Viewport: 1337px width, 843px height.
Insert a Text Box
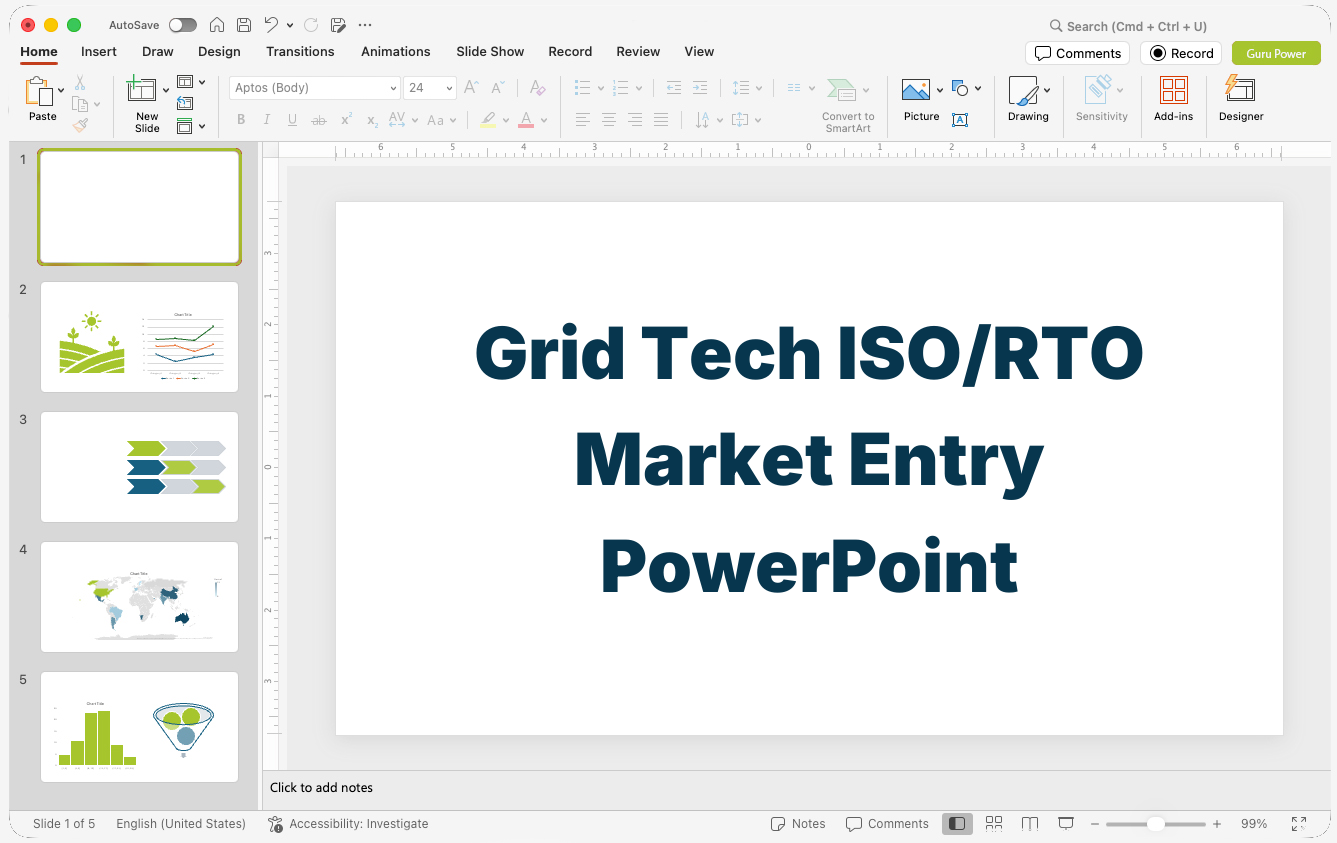click(x=960, y=120)
